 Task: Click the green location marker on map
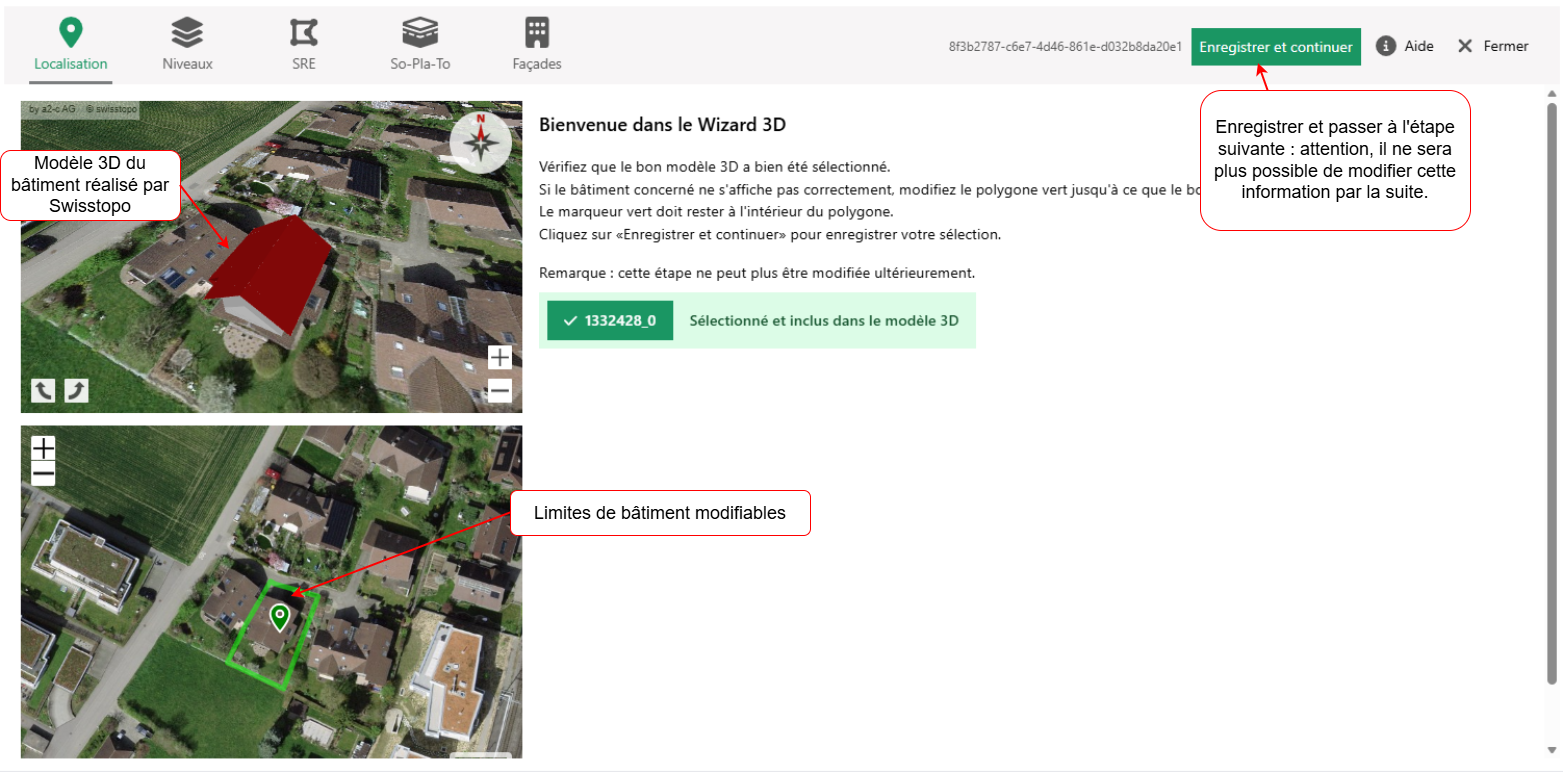coord(280,616)
